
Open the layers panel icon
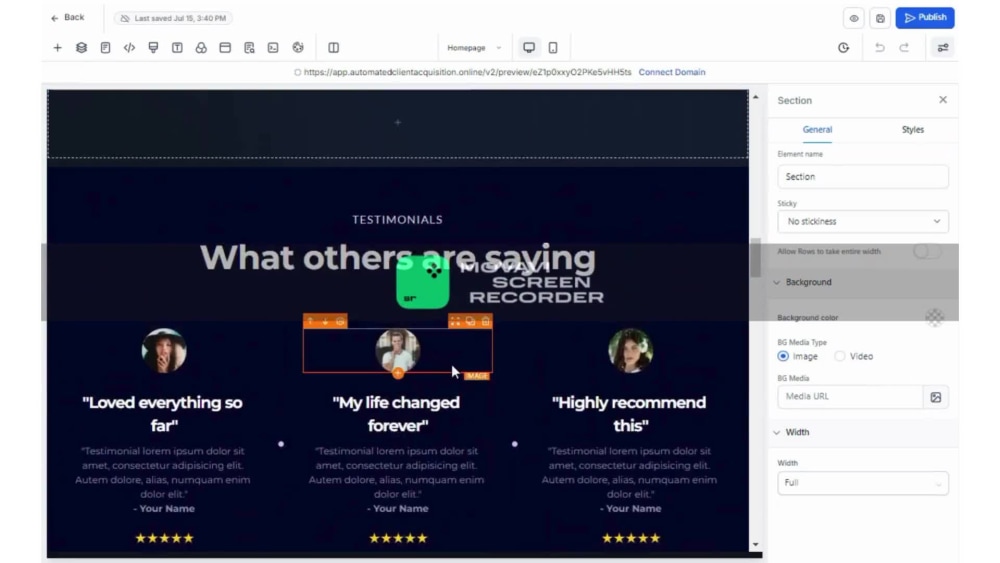[82, 48]
